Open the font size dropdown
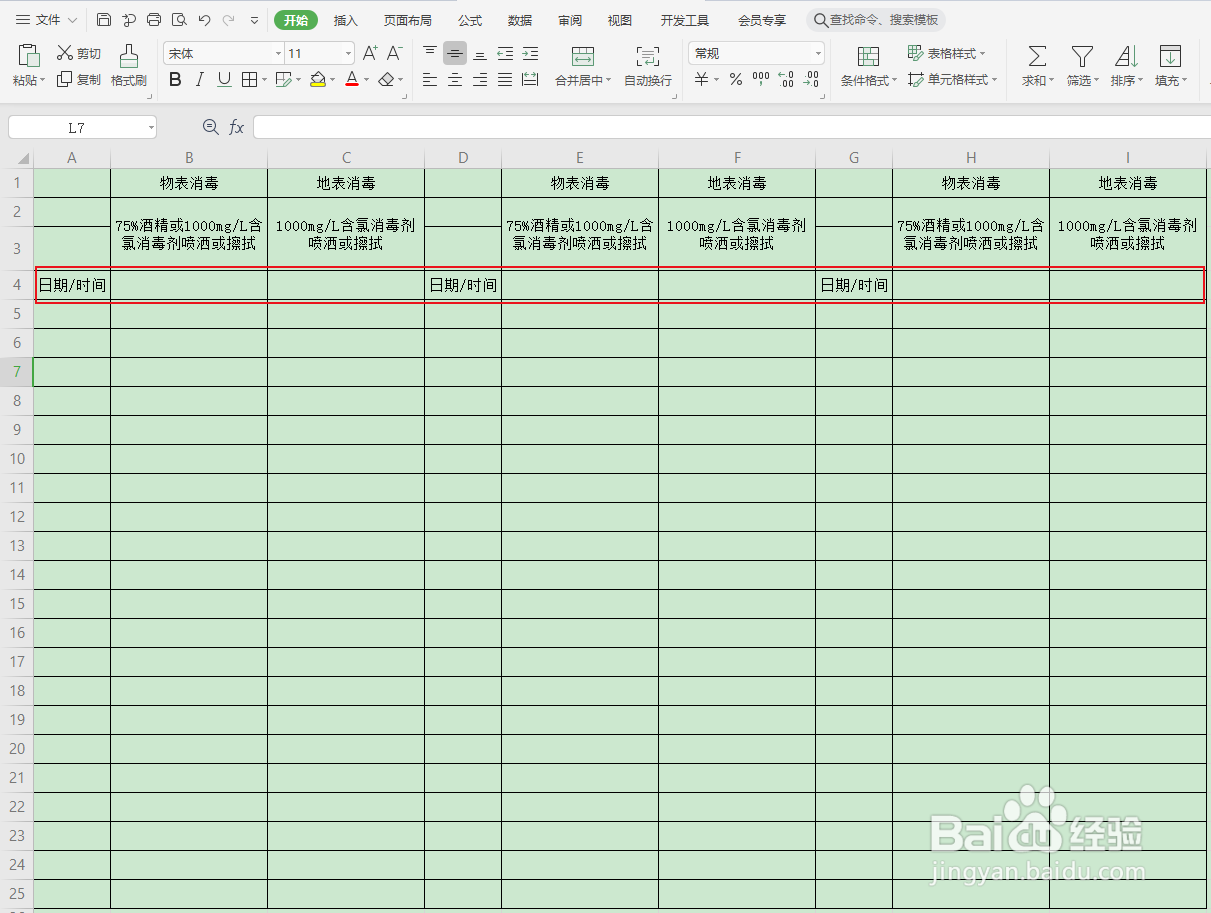 [x=349, y=54]
